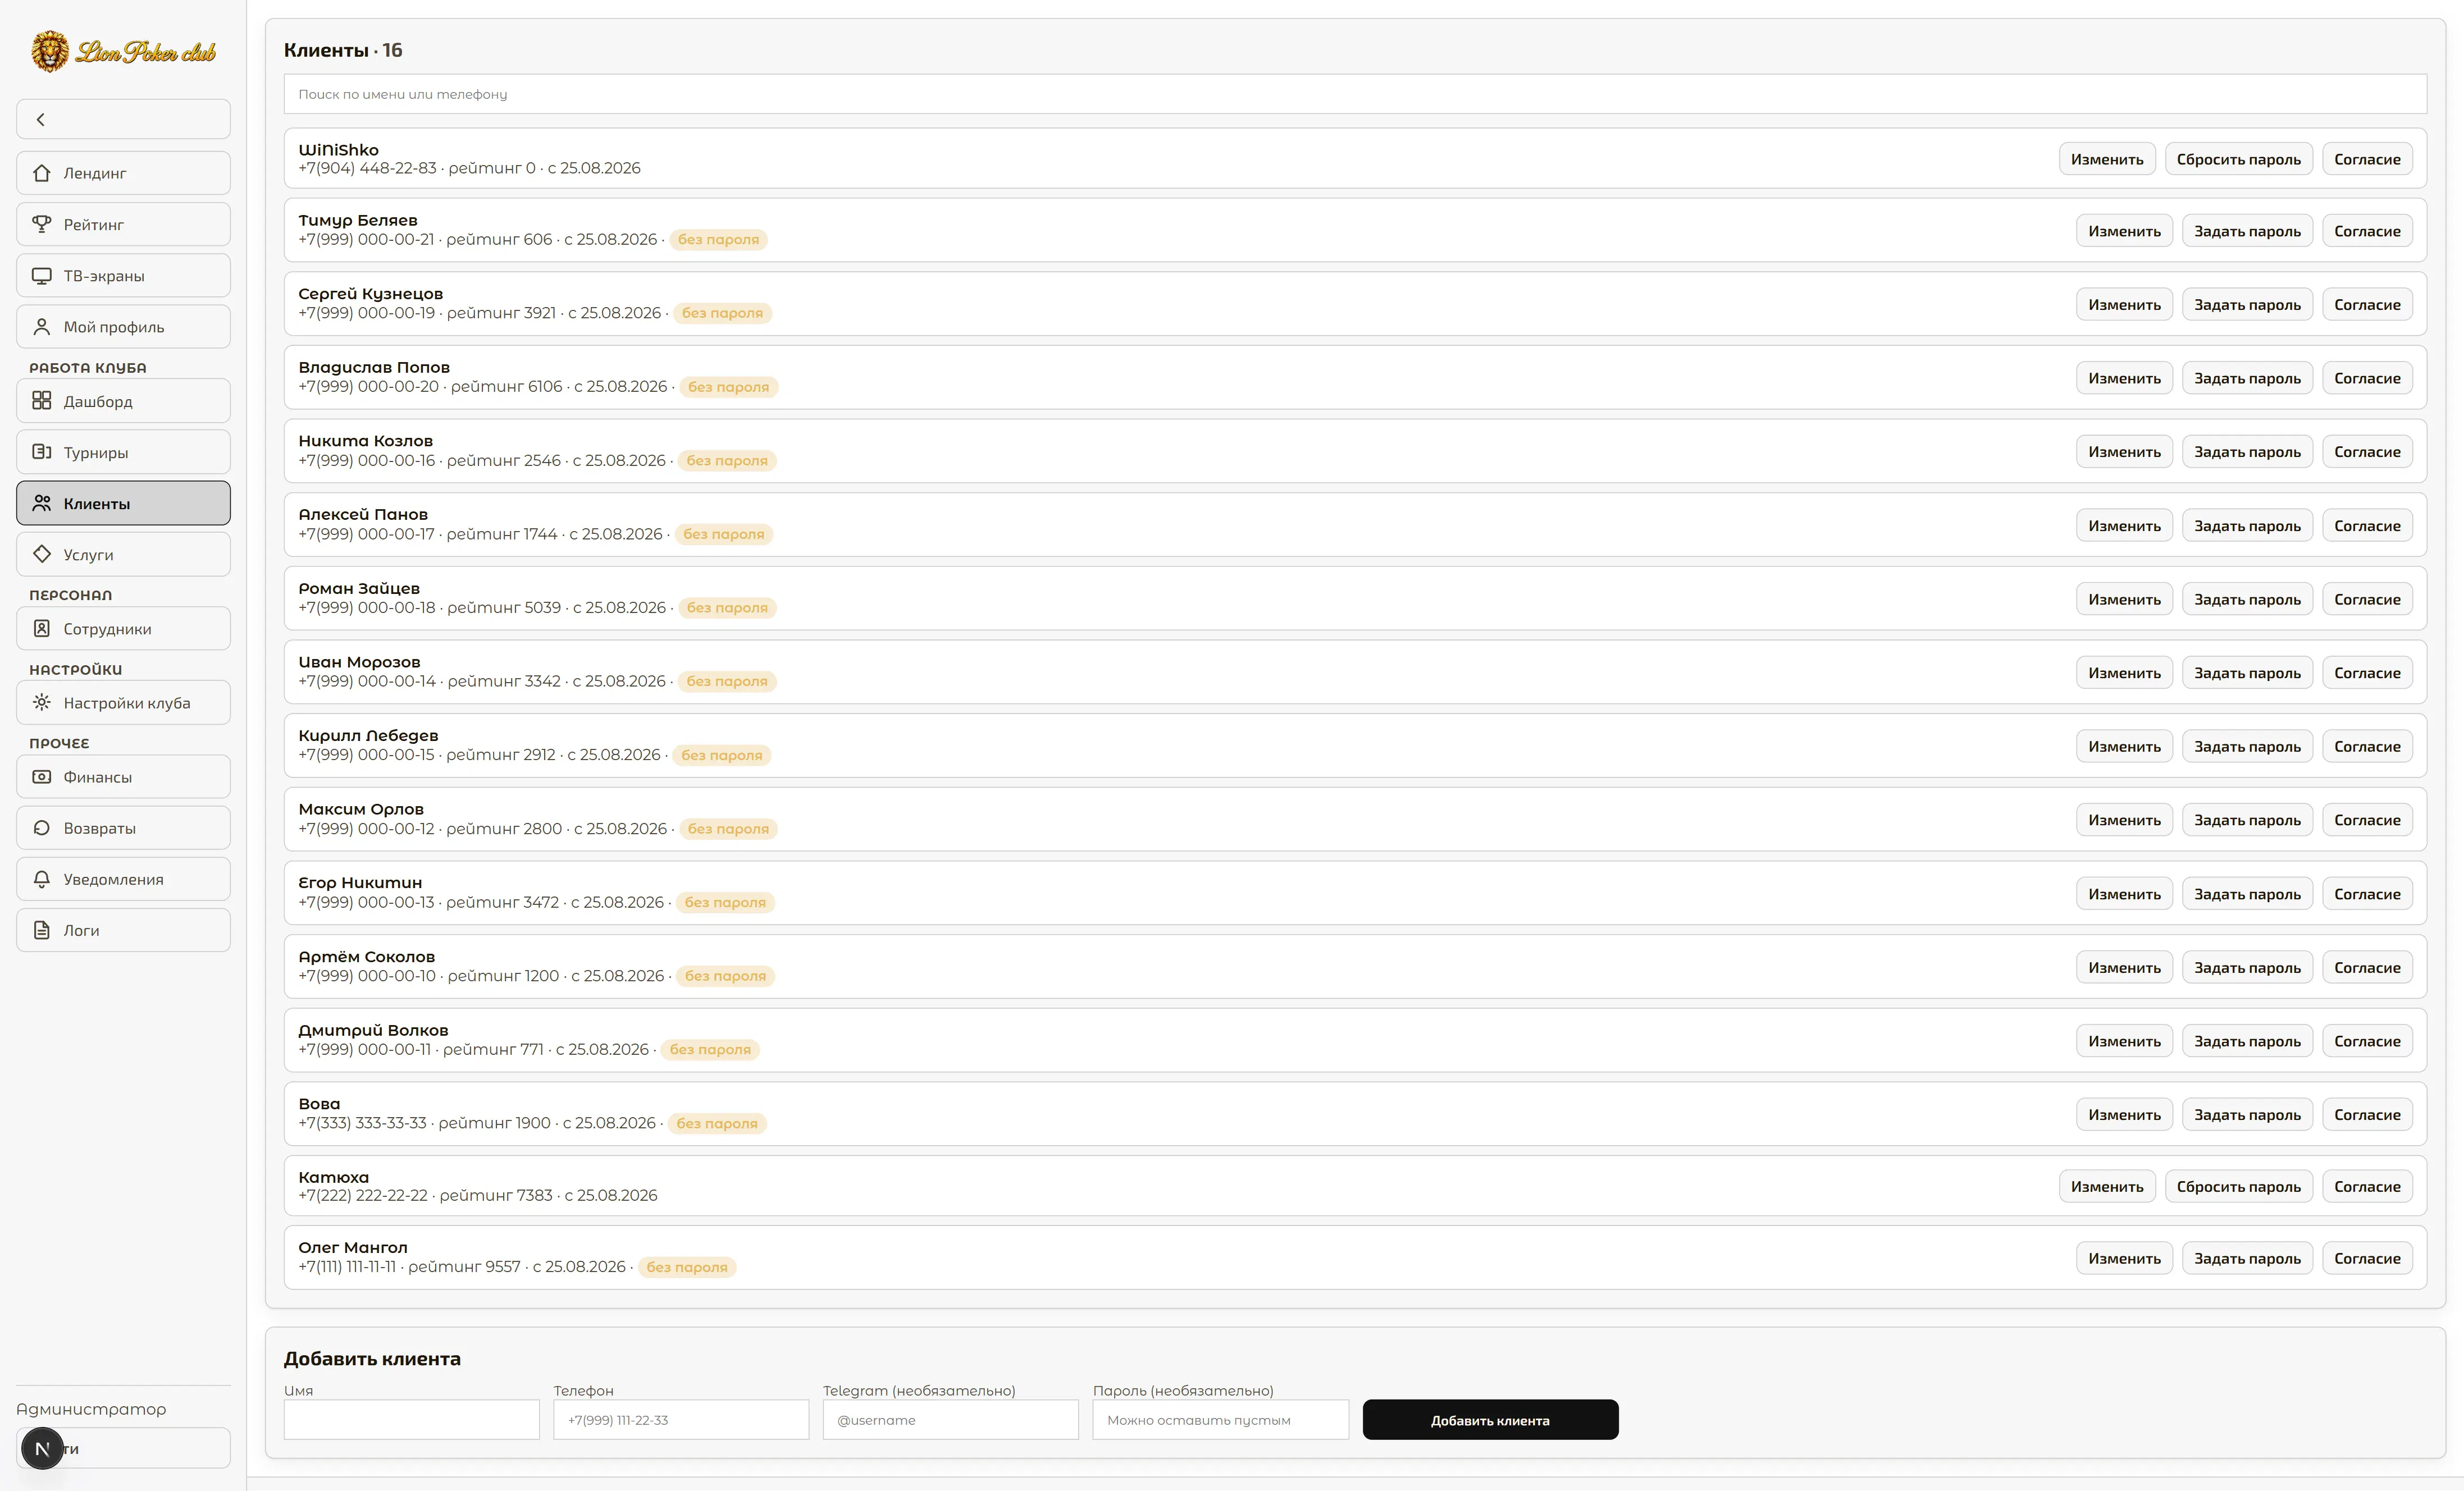Click Сбросить пароль for Катюха
Screen dimensions: 2464x1491
pos(2238,1186)
